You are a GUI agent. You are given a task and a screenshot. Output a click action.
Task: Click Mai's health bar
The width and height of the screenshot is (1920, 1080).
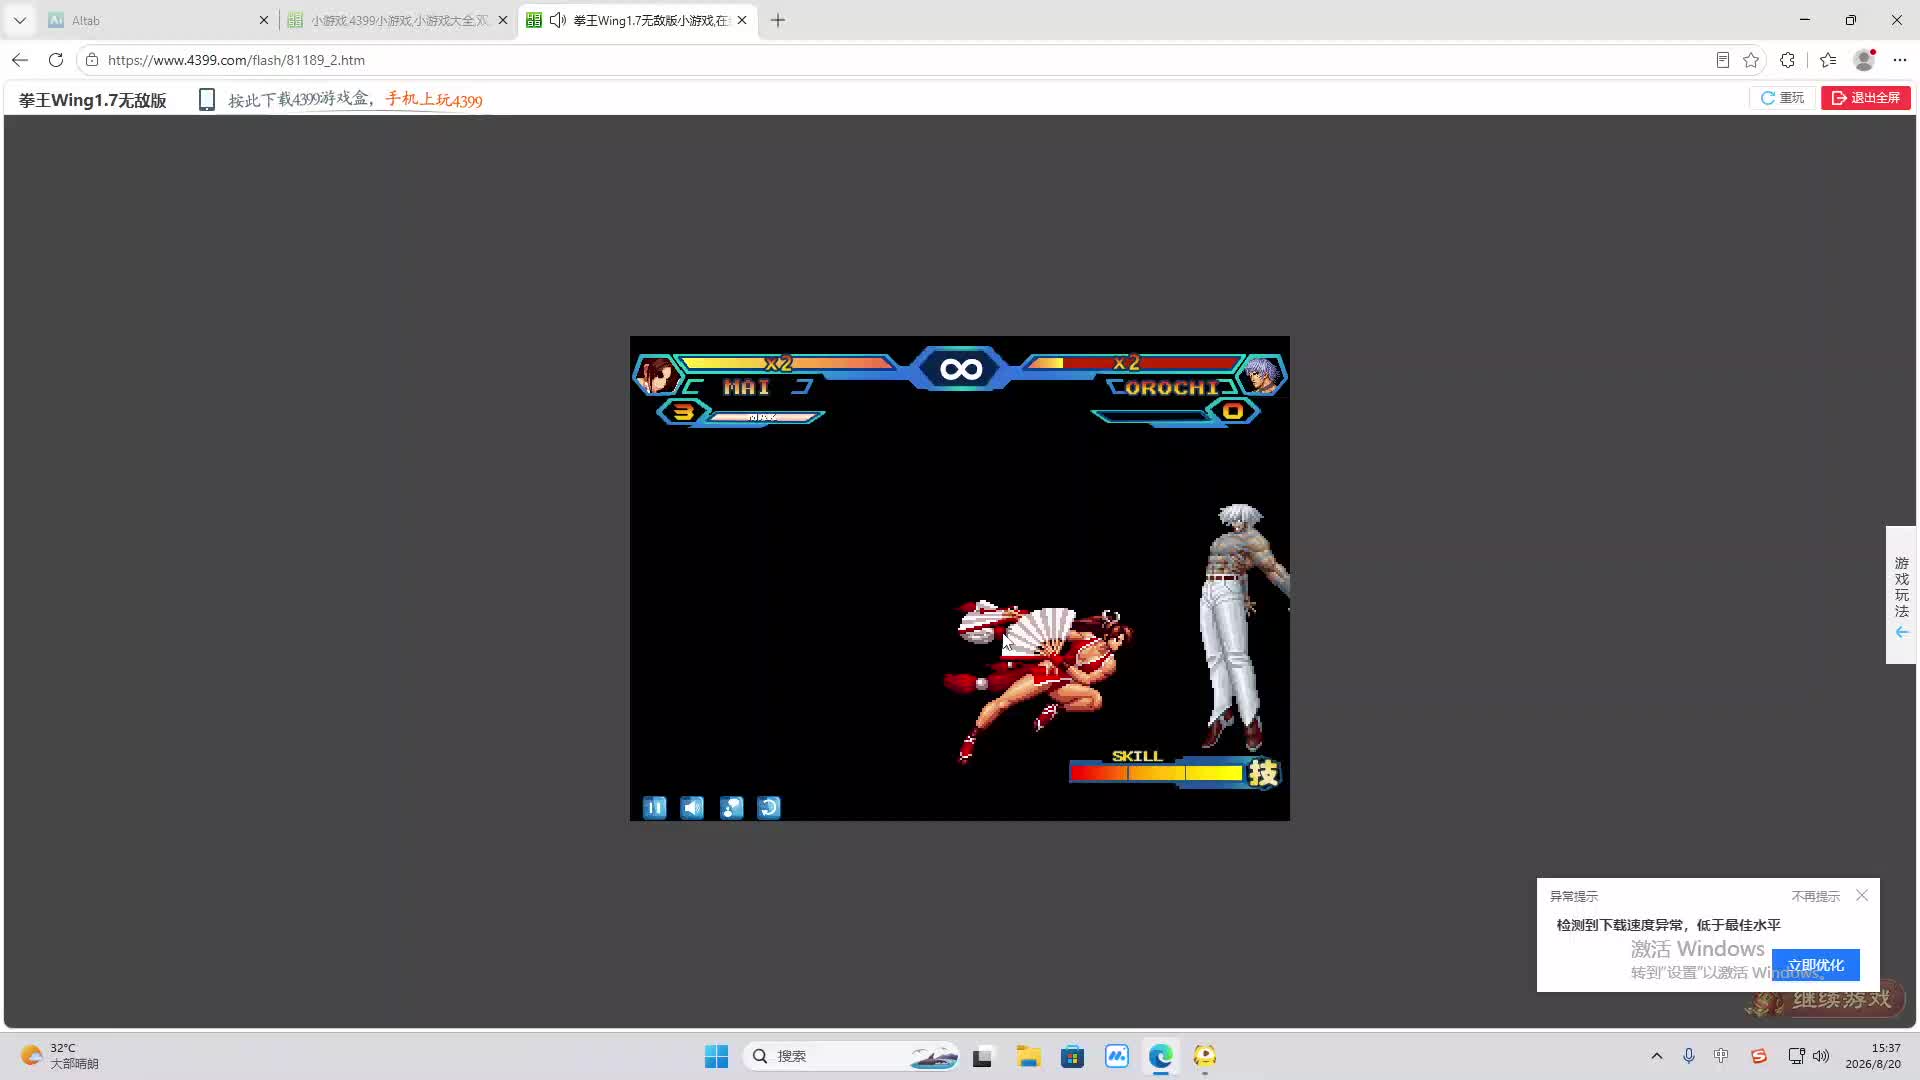787,363
